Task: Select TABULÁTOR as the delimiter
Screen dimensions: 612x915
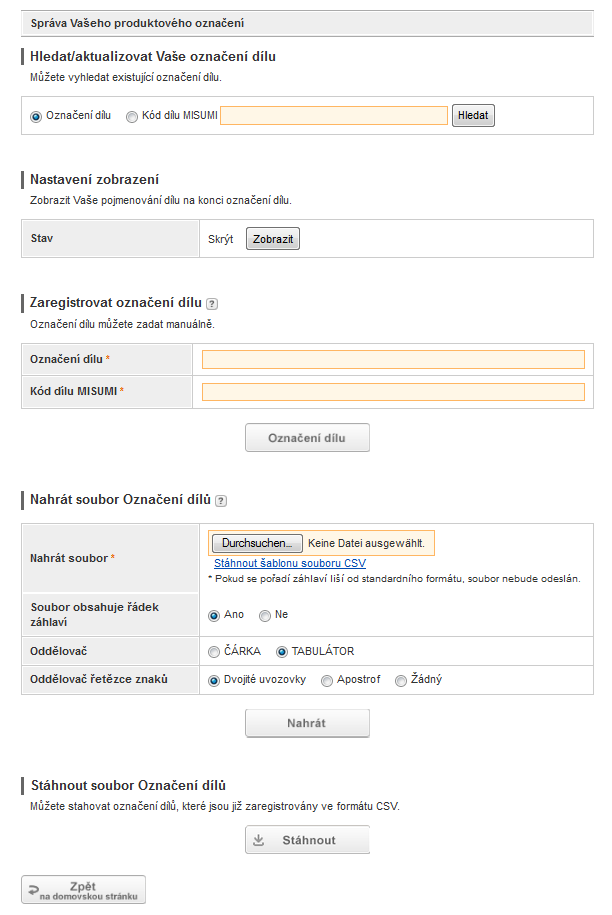Action: coord(282,652)
